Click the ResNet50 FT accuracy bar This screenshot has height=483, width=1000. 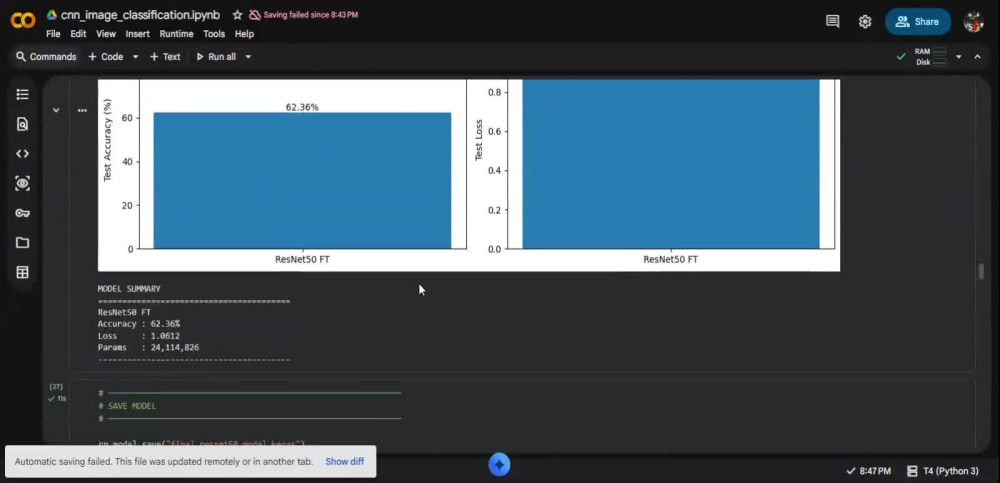pos(302,181)
